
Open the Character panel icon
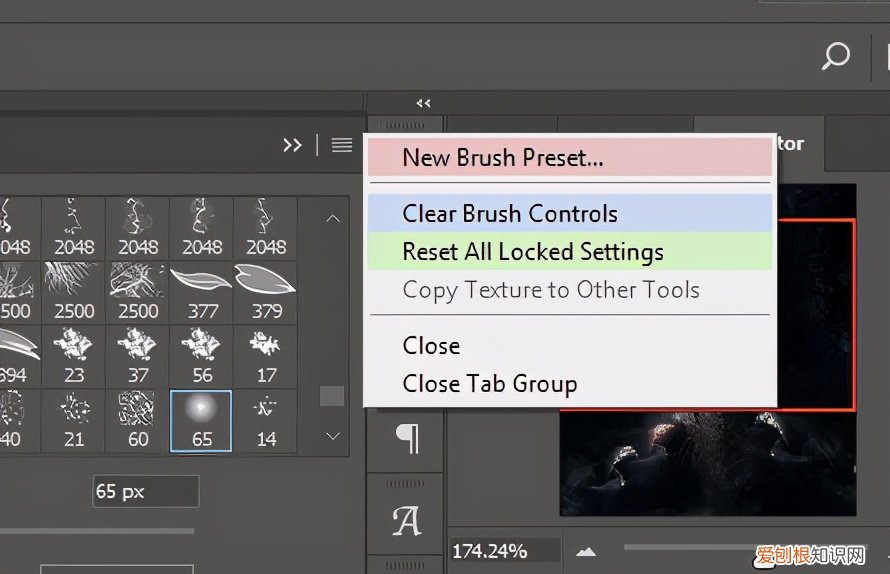pos(406,520)
